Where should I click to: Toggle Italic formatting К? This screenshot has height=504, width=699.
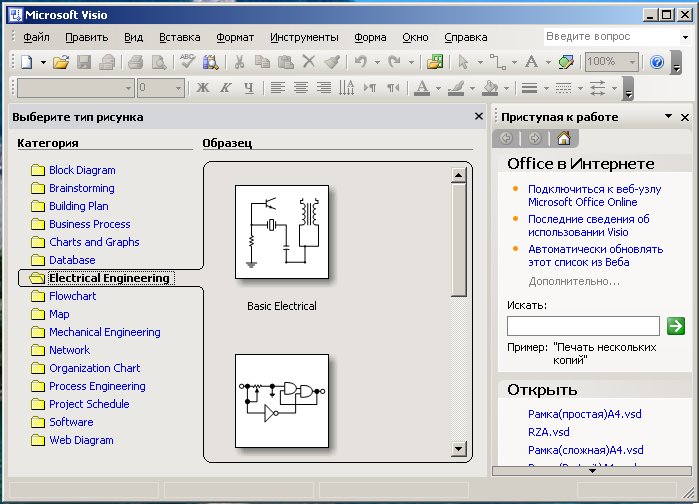click(x=226, y=88)
